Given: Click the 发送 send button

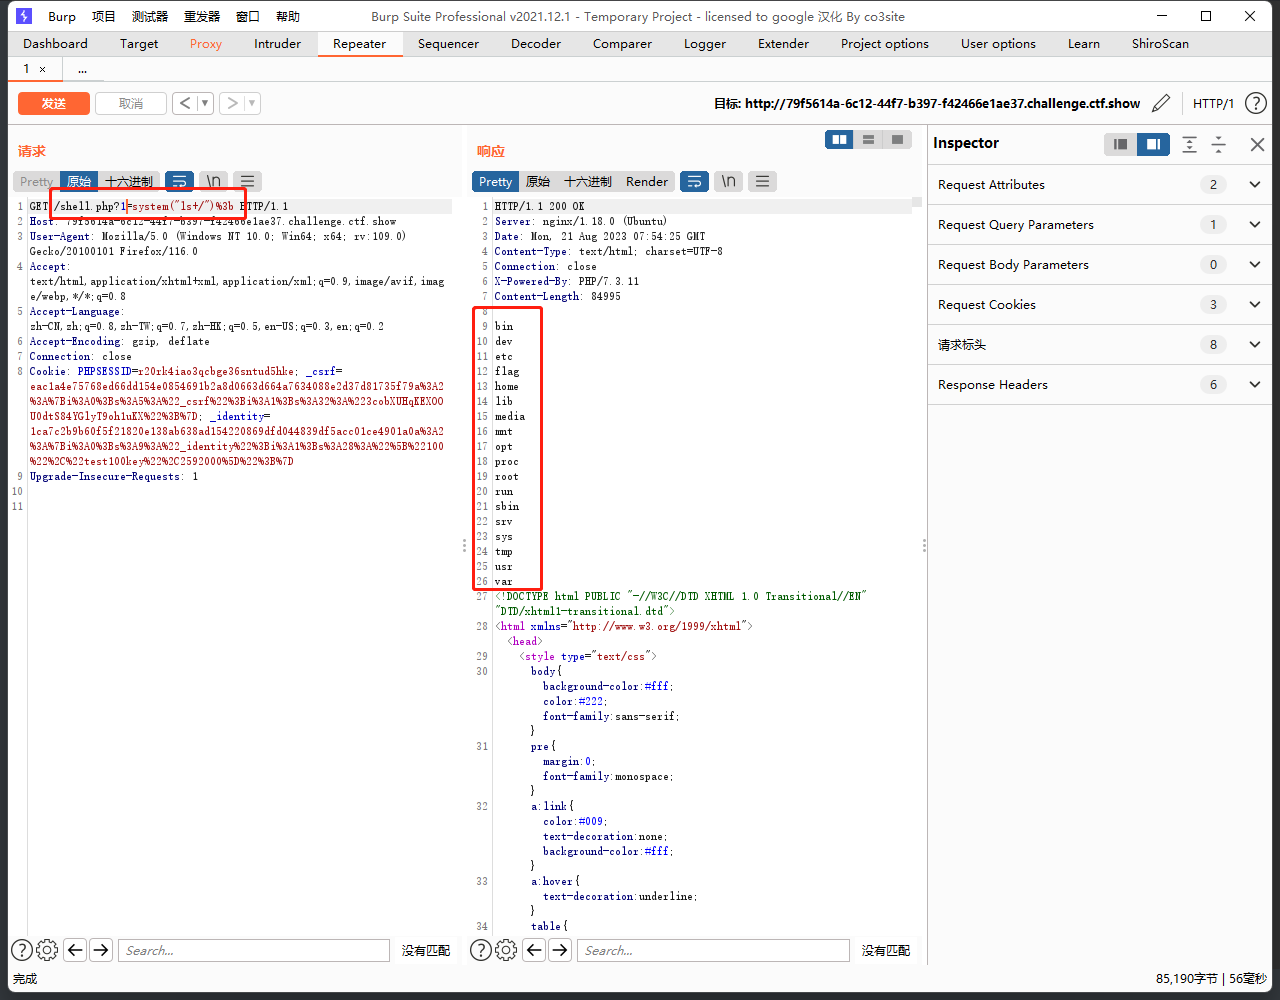Looking at the screenshot, I should pyautogui.click(x=54, y=103).
